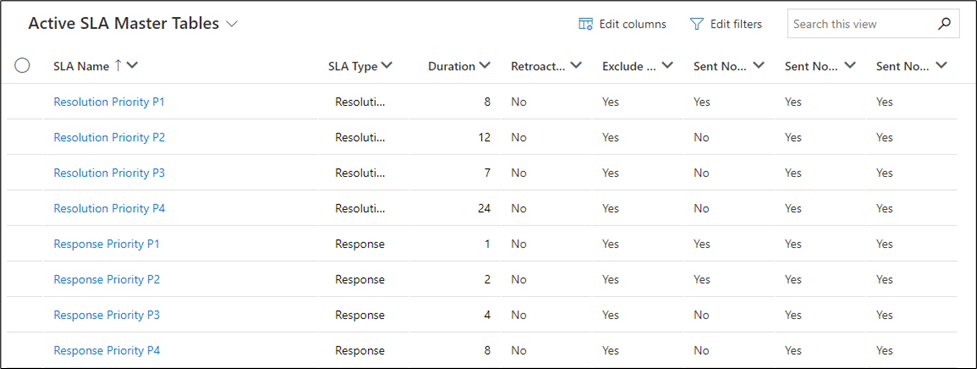The image size is (977, 369).
Task: Open the Duration column dropdown
Action: tap(484, 65)
